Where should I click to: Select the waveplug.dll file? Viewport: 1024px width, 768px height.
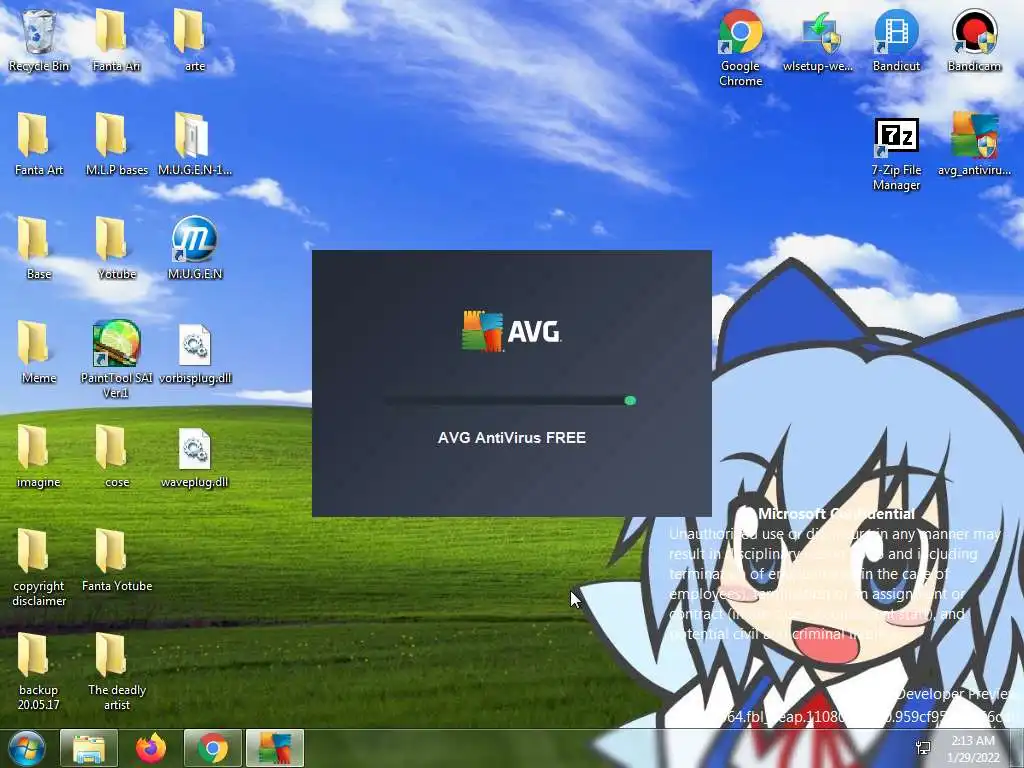click(x=195, y=456)
